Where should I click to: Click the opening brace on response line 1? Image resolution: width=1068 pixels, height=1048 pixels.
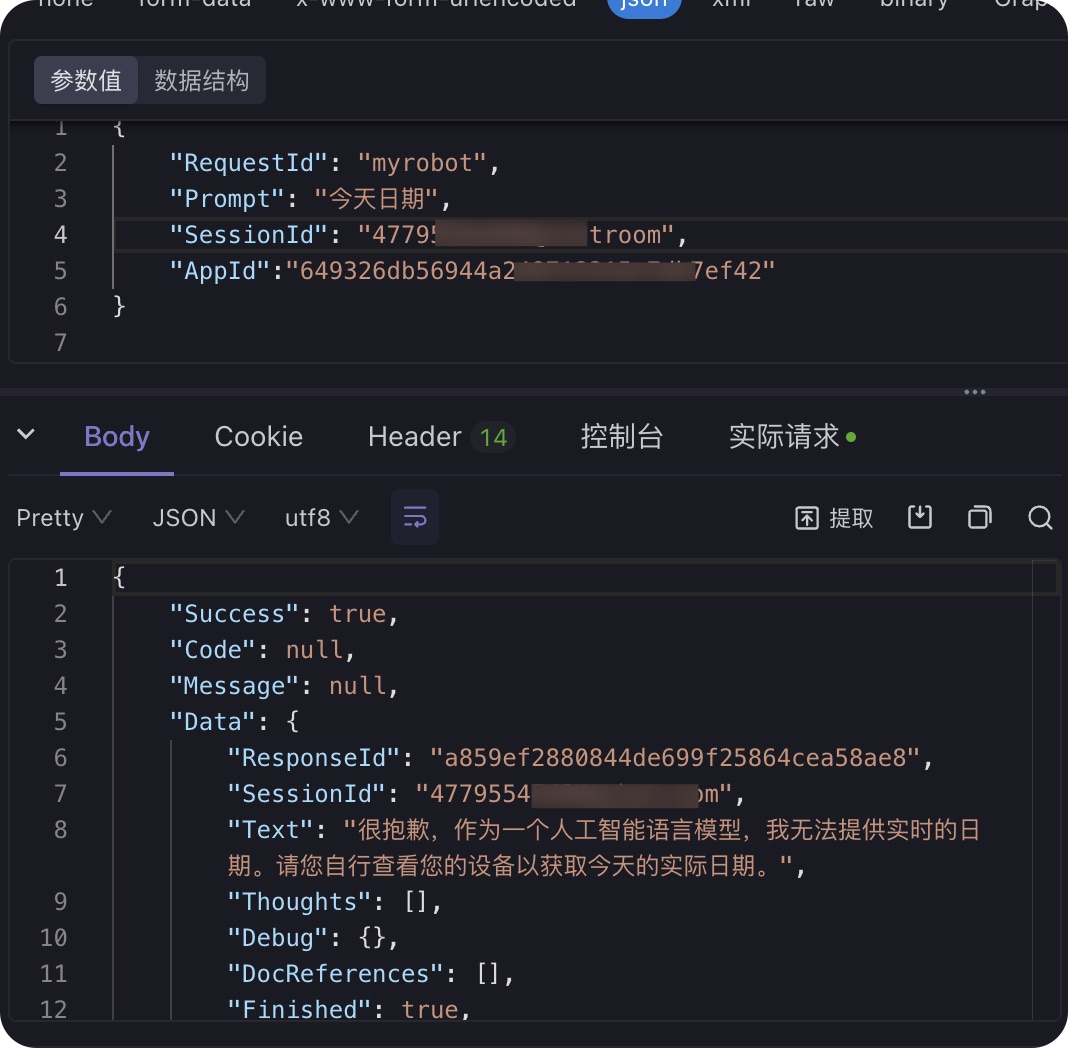119,578
